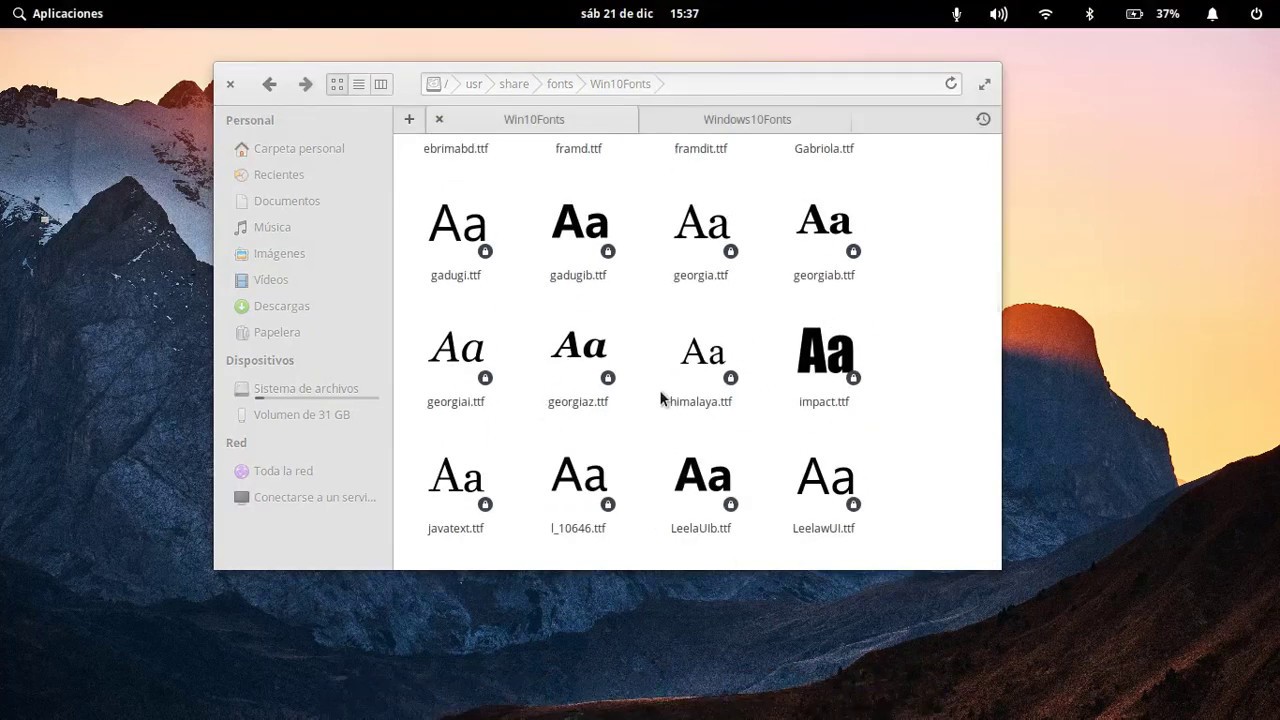Open the Aplicaciones menu
The height and width of the screenshot is (720, 1280).
(58, 14)
